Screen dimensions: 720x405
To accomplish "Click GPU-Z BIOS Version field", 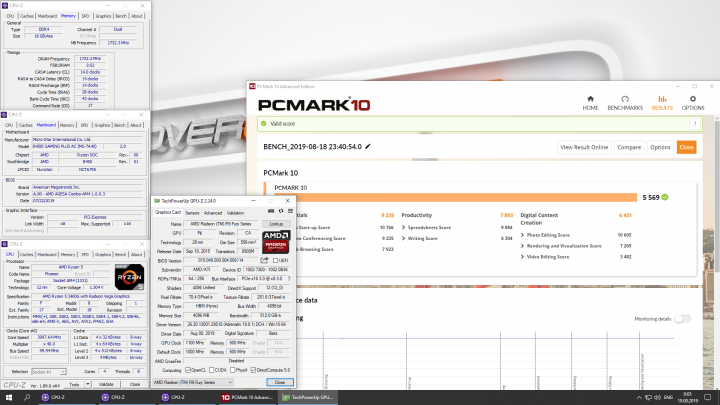I will coord(221,260).
